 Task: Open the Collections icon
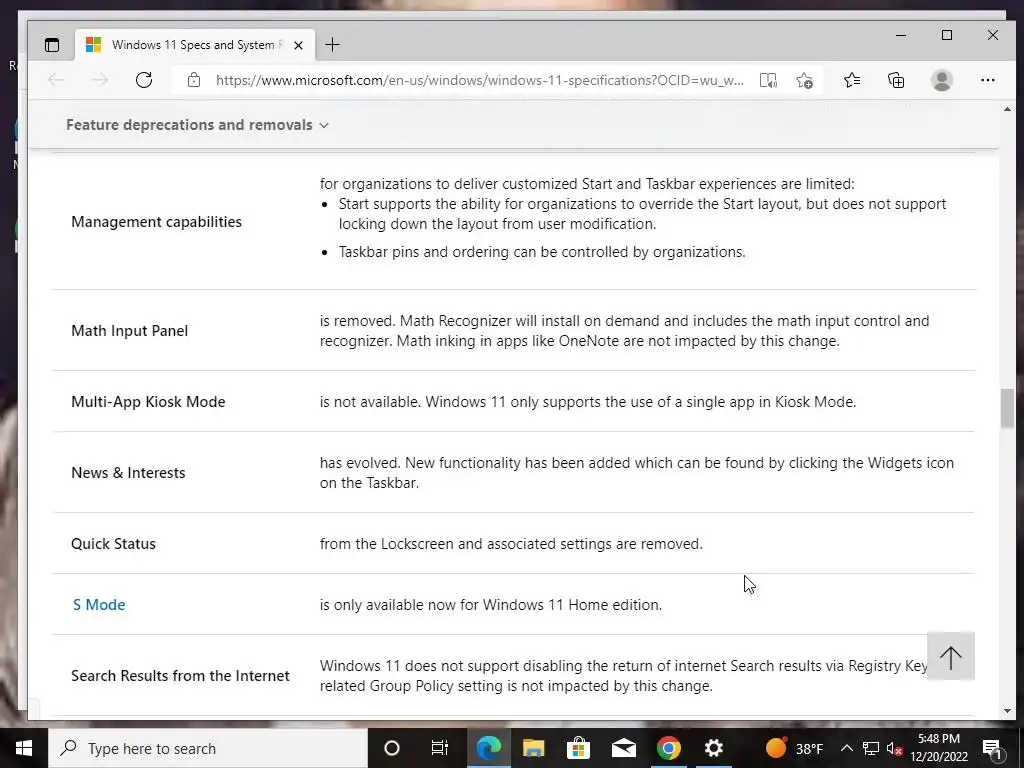[x=896, y=80]
